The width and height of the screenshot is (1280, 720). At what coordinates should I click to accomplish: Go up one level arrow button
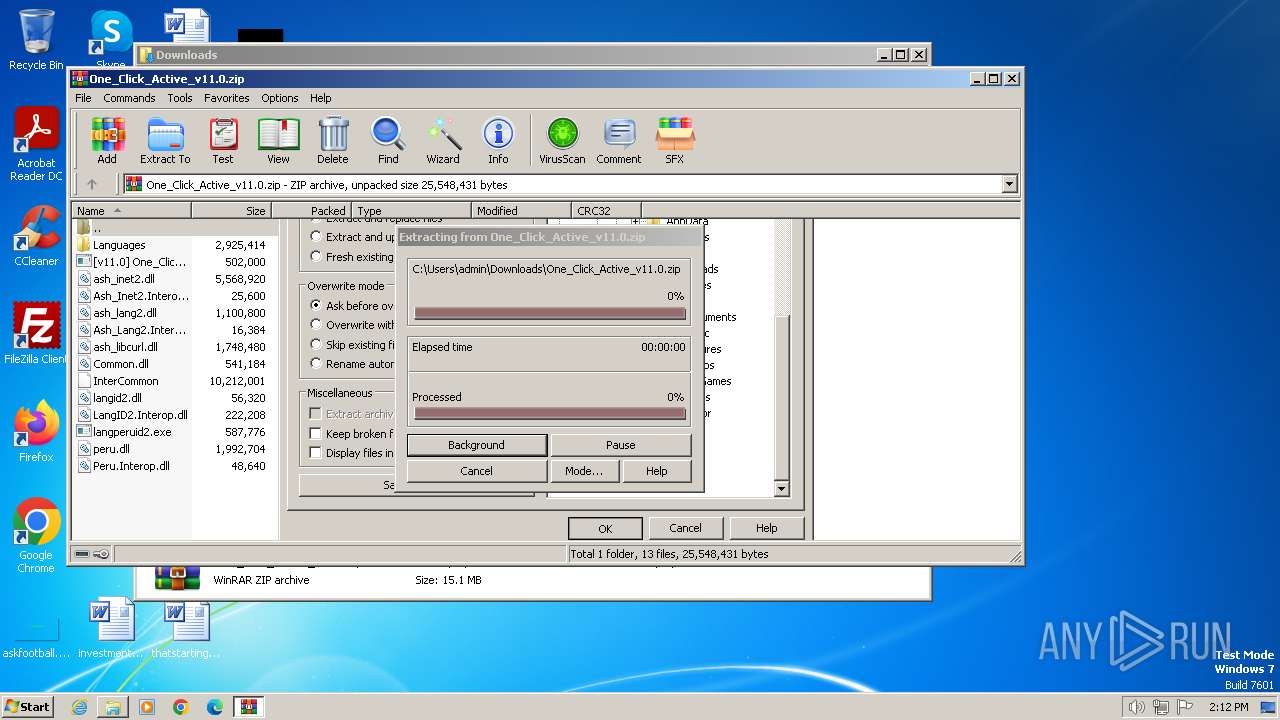(x=92, y=184)
